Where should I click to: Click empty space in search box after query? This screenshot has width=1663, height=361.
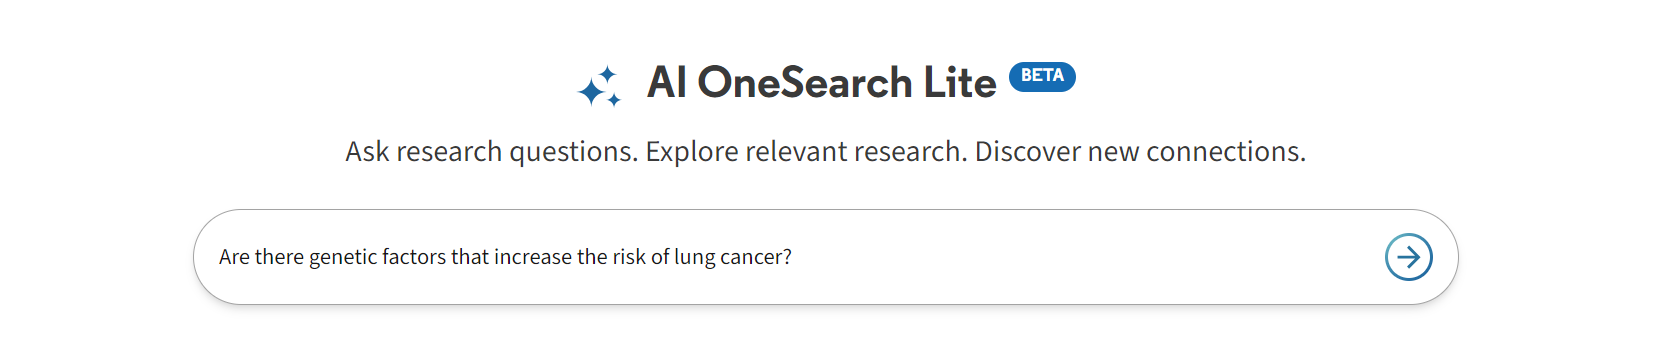pos(1080,257)
